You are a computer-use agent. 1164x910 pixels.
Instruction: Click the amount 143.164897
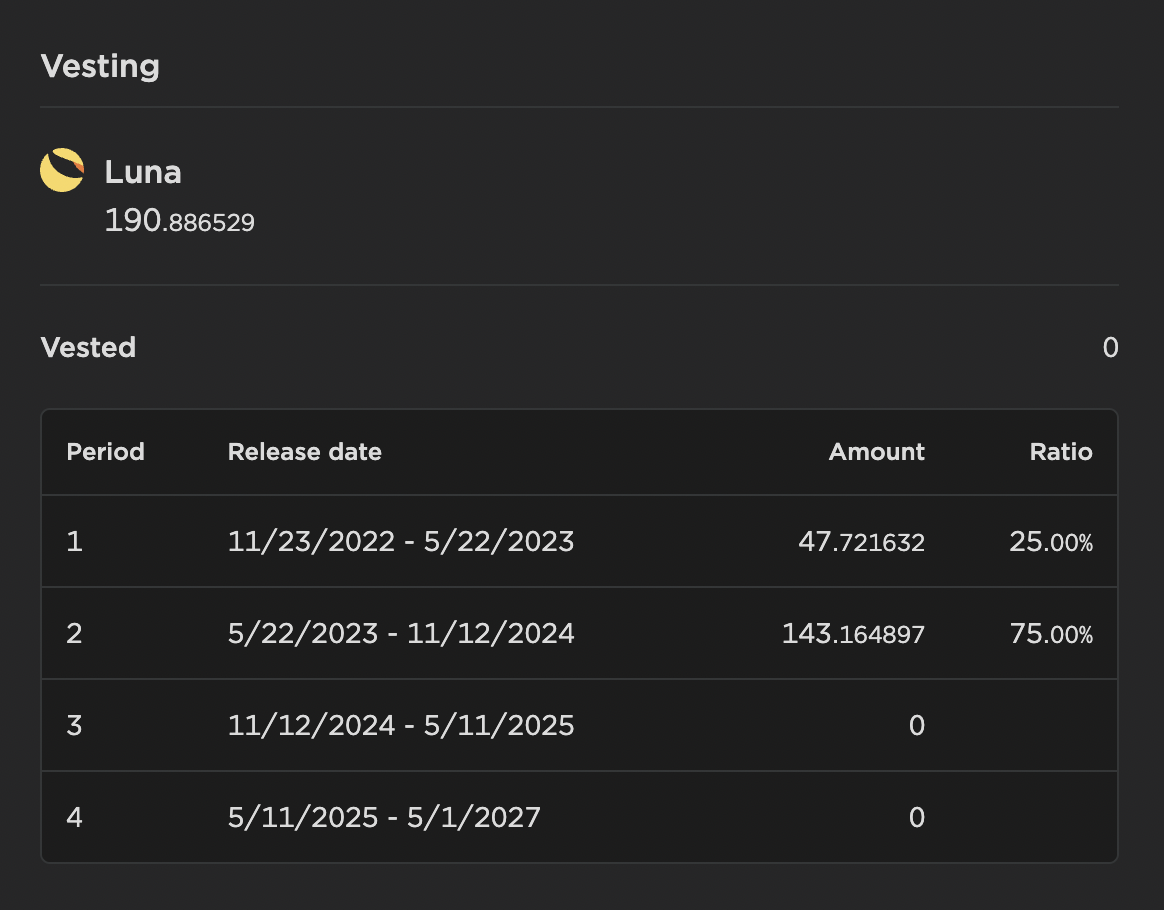point(853,634)
